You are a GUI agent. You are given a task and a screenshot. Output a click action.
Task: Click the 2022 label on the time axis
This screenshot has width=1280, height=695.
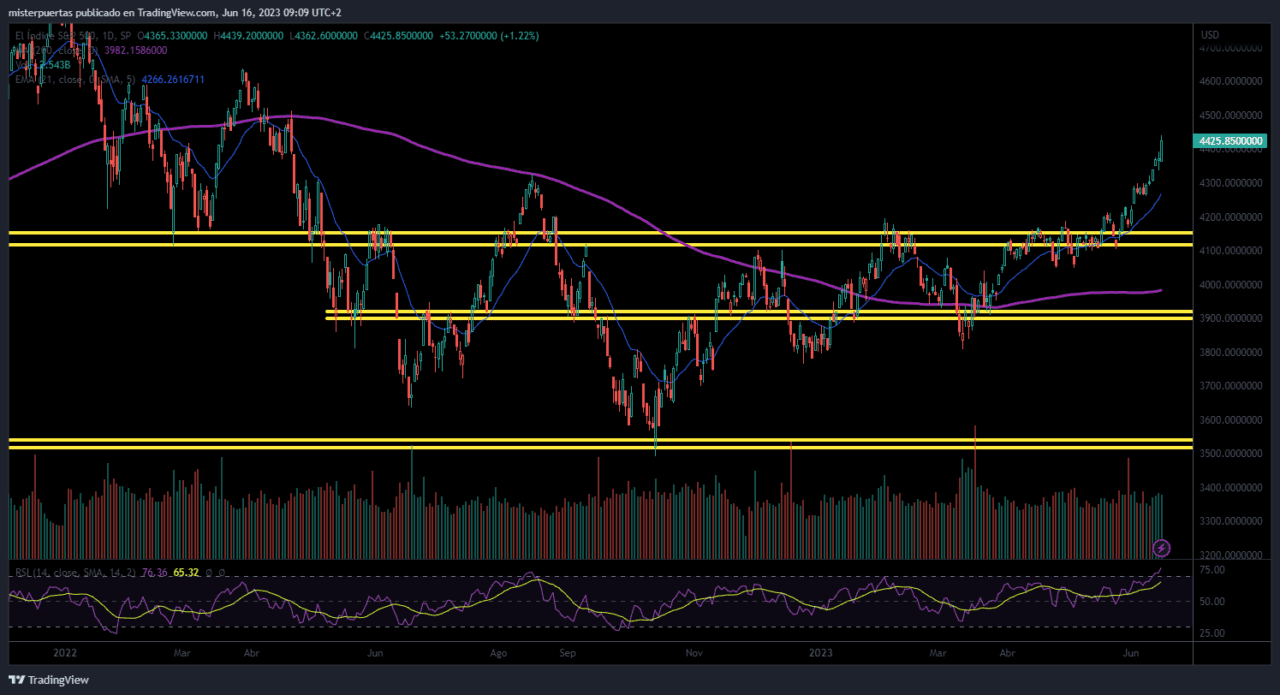66,653
